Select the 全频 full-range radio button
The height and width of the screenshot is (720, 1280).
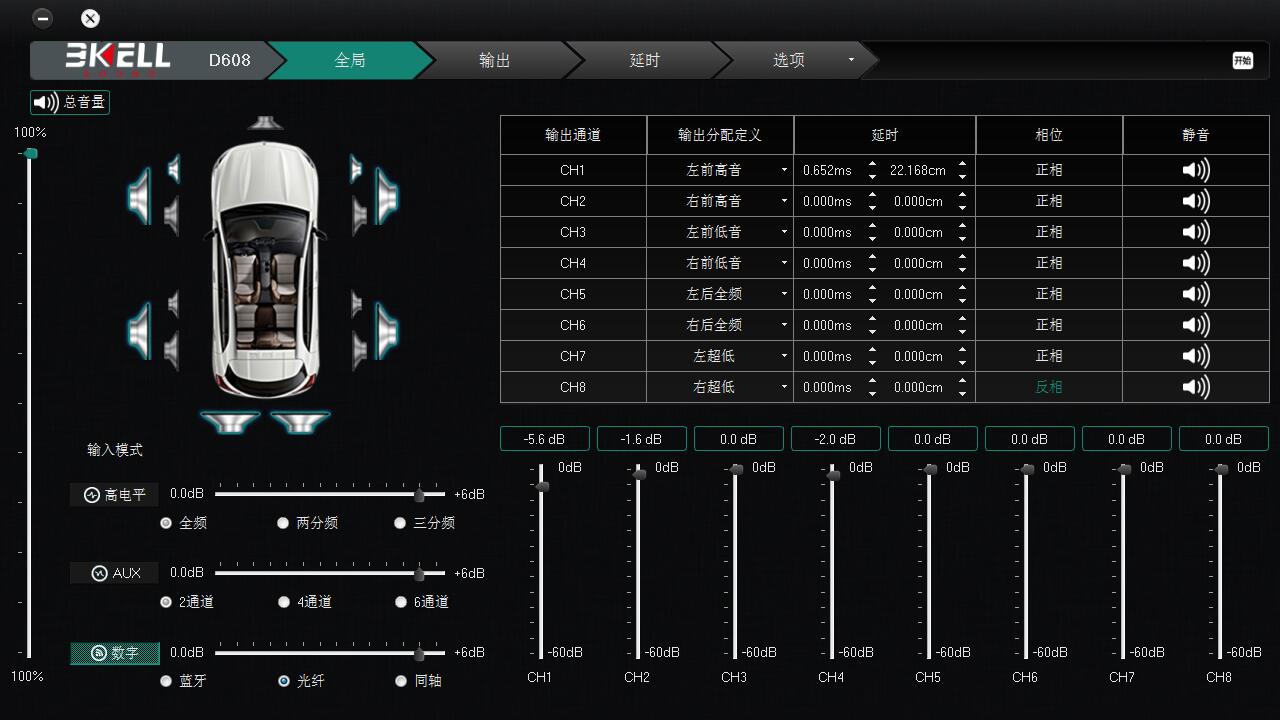tap(166, 523)
